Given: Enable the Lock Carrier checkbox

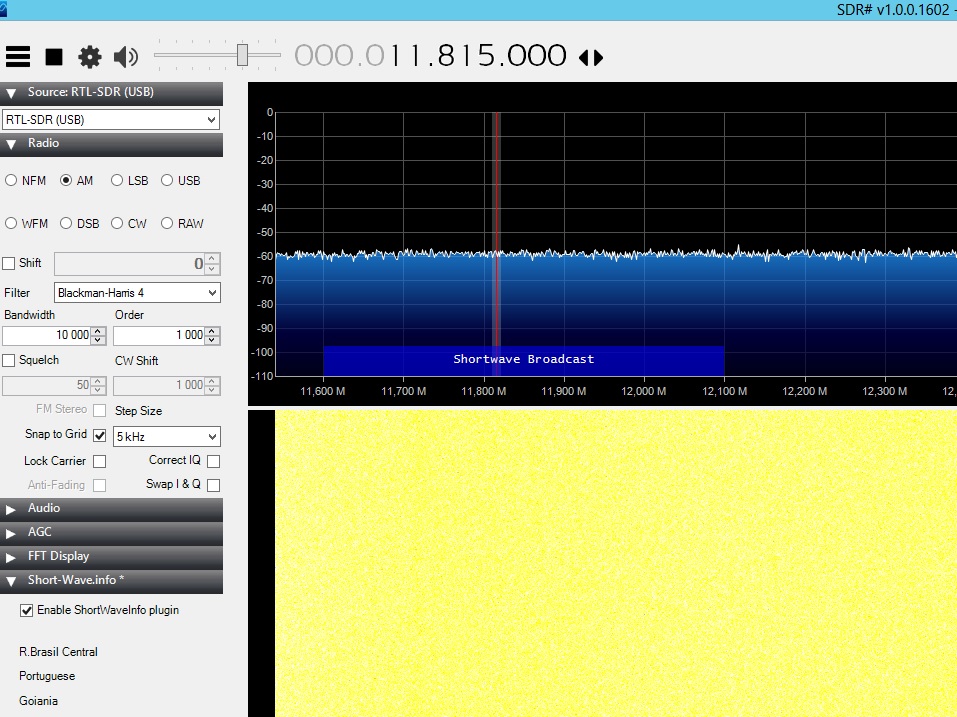Looking at the screenshot, I should pos(99,461).
